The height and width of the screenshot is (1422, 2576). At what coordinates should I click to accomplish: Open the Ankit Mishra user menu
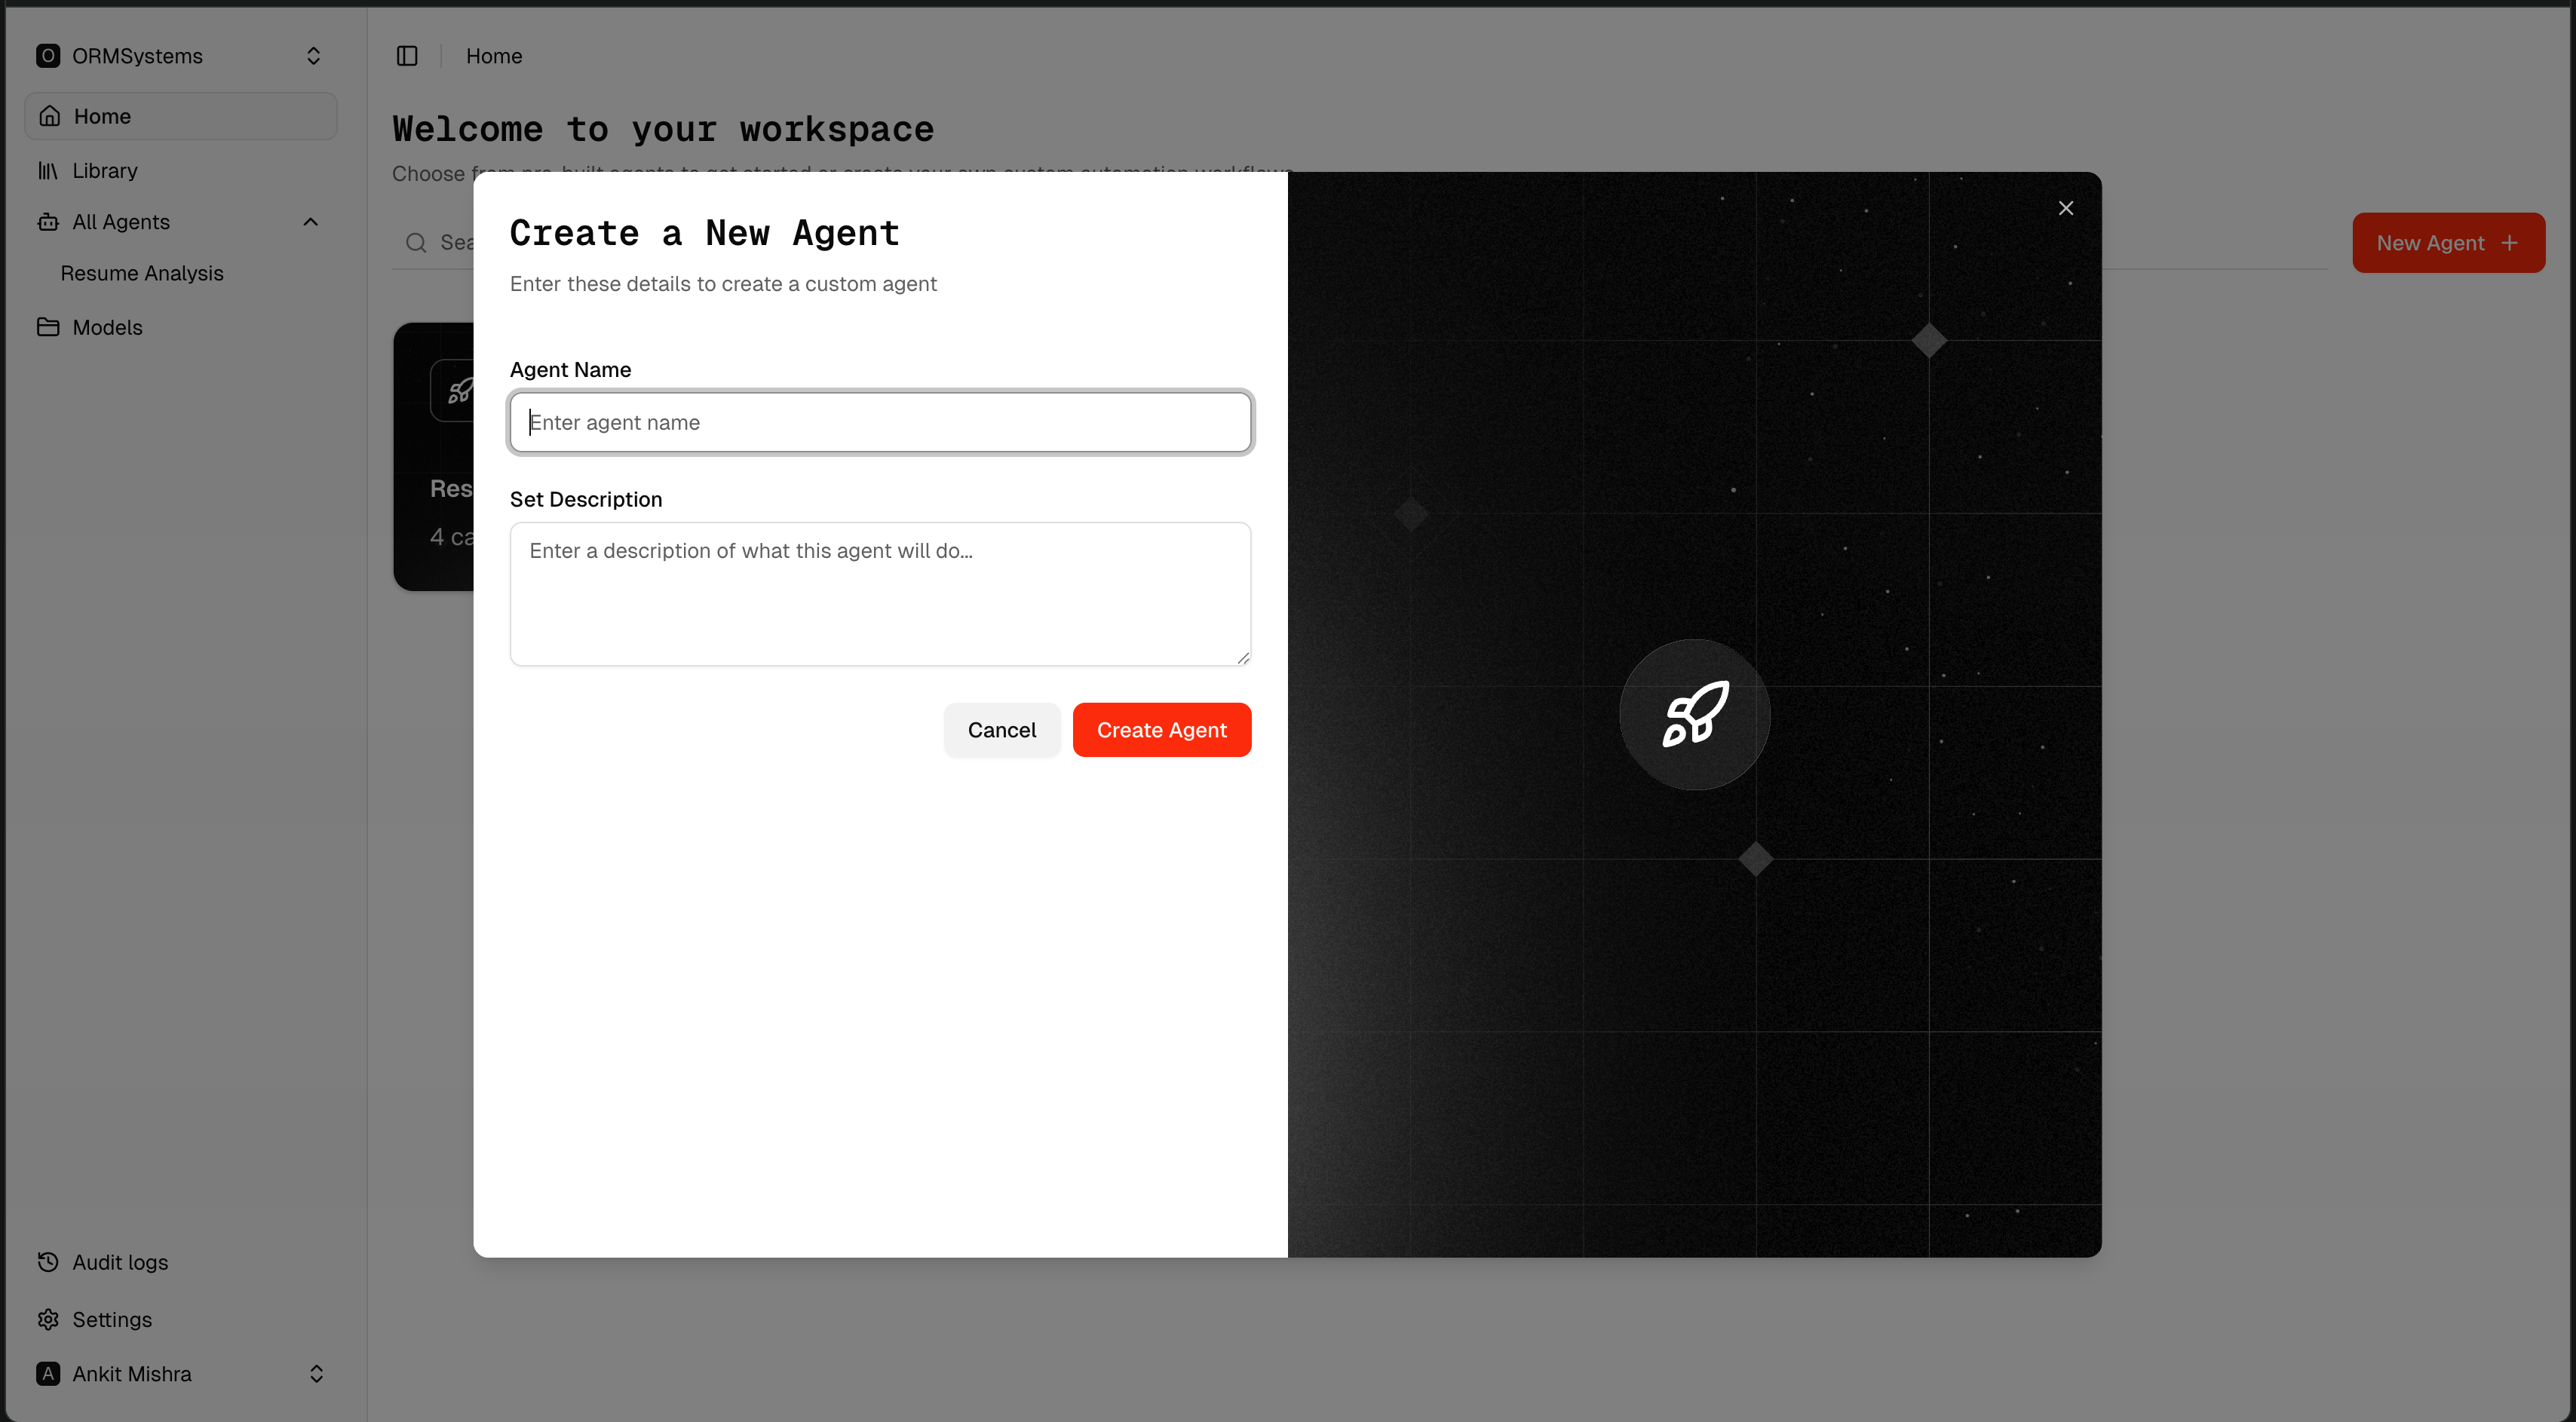pos(180,1373)
